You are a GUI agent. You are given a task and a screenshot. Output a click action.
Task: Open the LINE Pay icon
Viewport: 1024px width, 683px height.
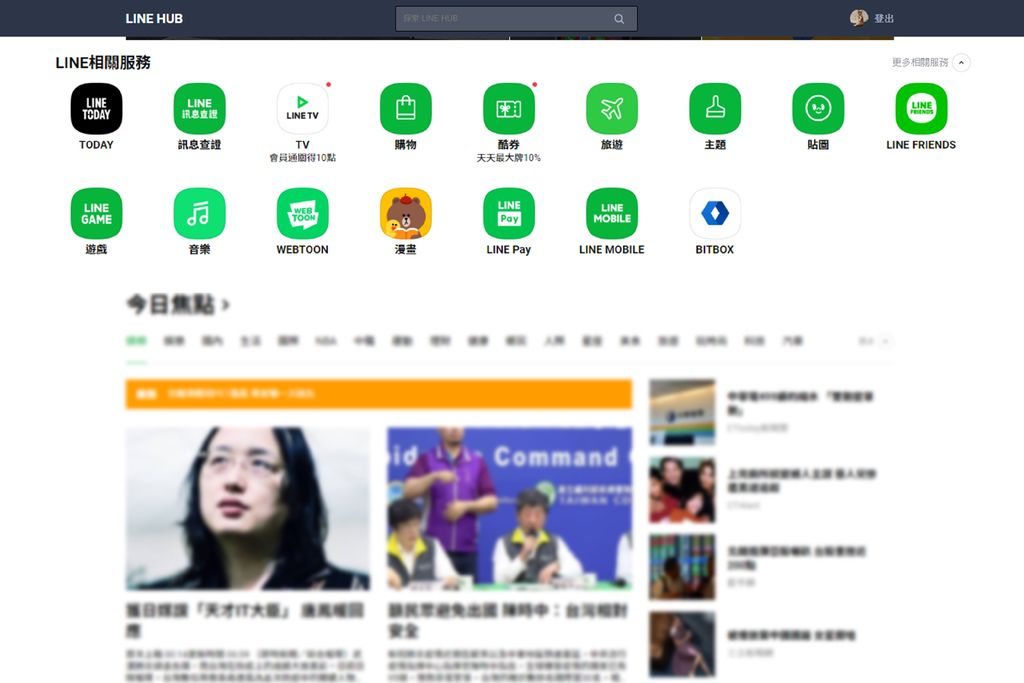[509, 214]
